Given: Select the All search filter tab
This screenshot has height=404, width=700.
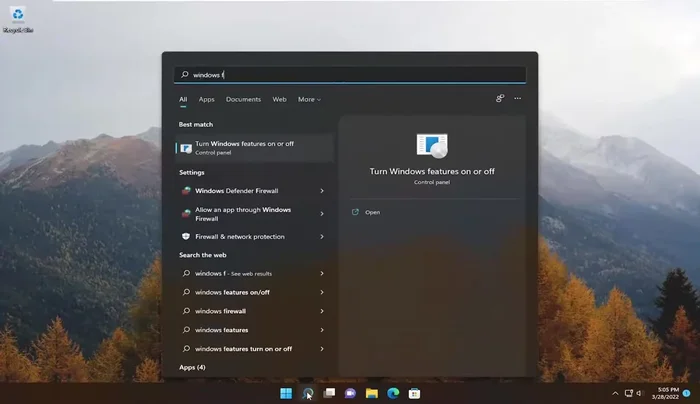Looking at the screenshot, I should (183, 100).
